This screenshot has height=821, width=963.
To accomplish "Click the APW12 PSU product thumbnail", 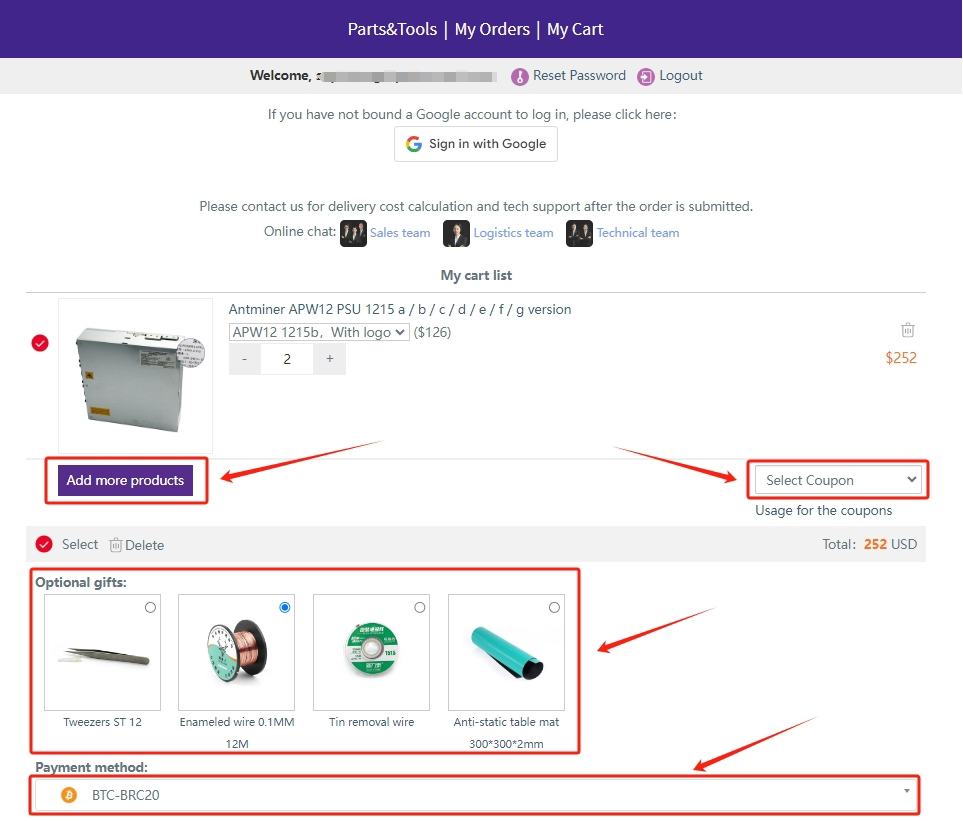I will click(x=135, y=375).
